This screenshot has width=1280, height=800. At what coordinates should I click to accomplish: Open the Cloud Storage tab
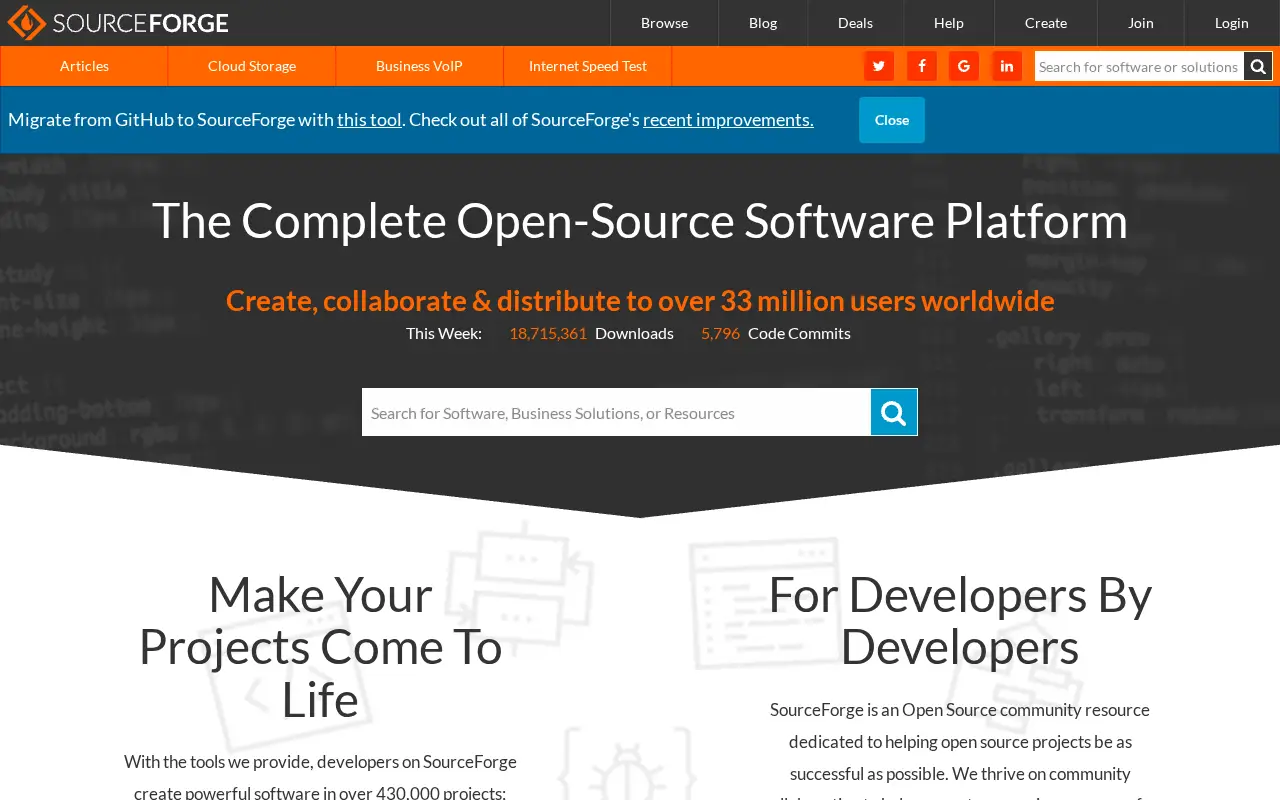point(252,66)
